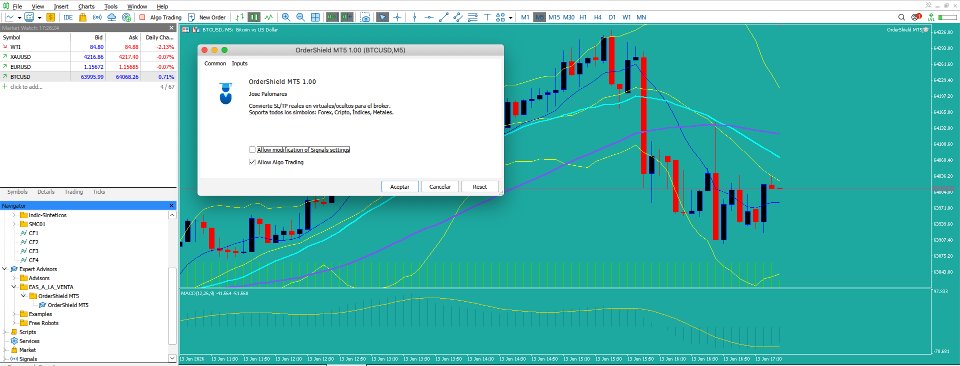This screenshot has height=366, width=960.
Task: Select the XAUUSD symbol row
Action: click(x=88, y=57)
